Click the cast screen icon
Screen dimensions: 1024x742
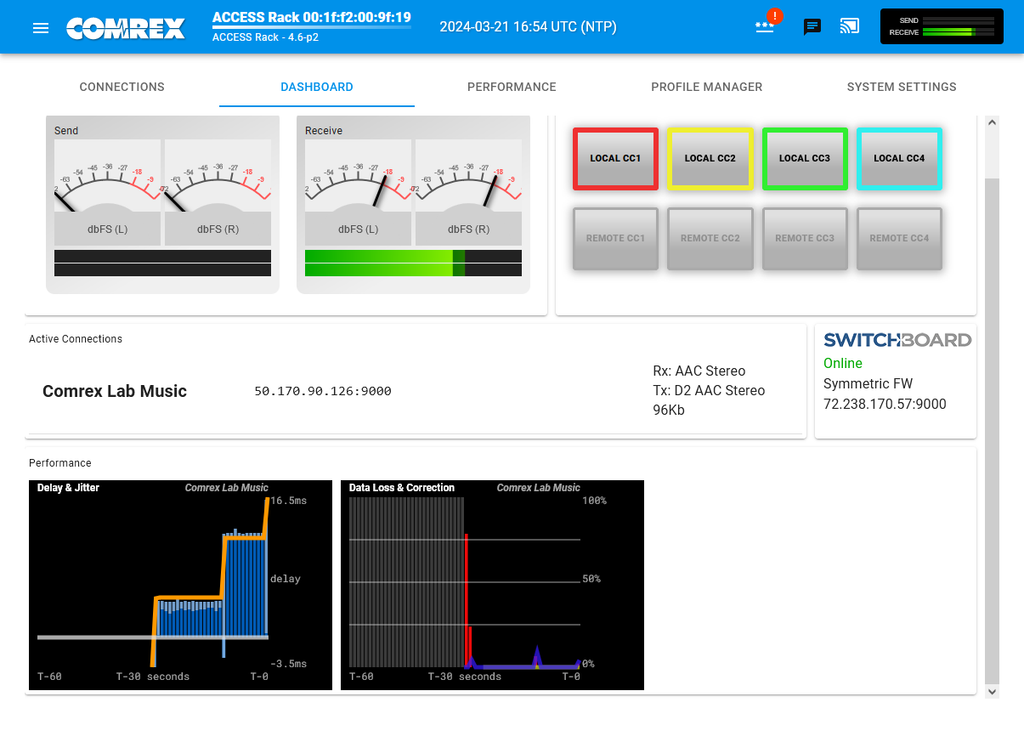tap(849, 26)
